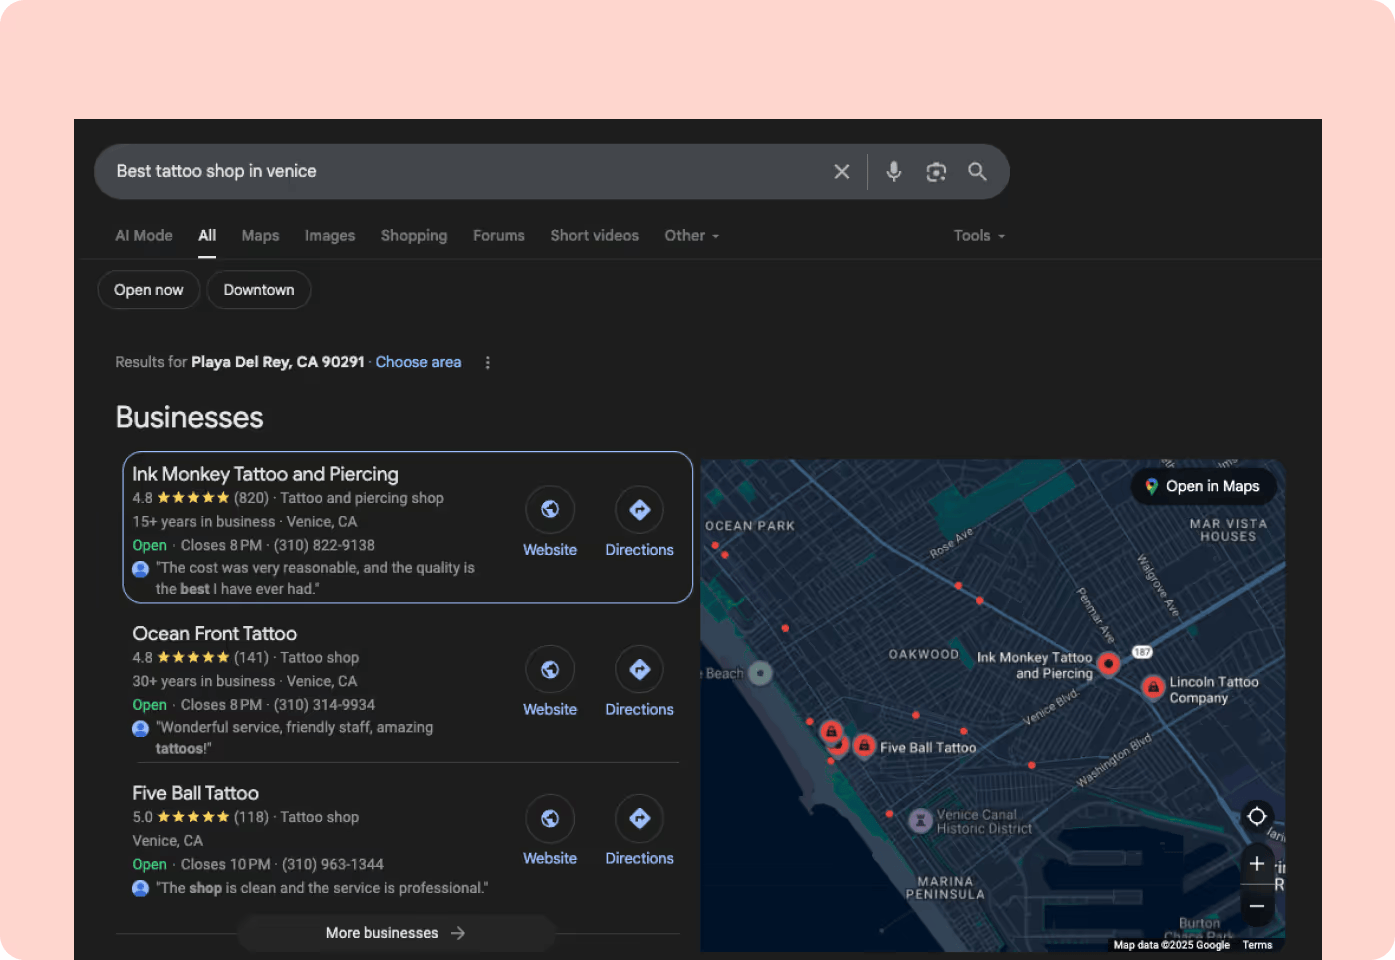Open the Shopping results tab
1395x960 pixels.
pyautogui.click(x=414, y=235)
